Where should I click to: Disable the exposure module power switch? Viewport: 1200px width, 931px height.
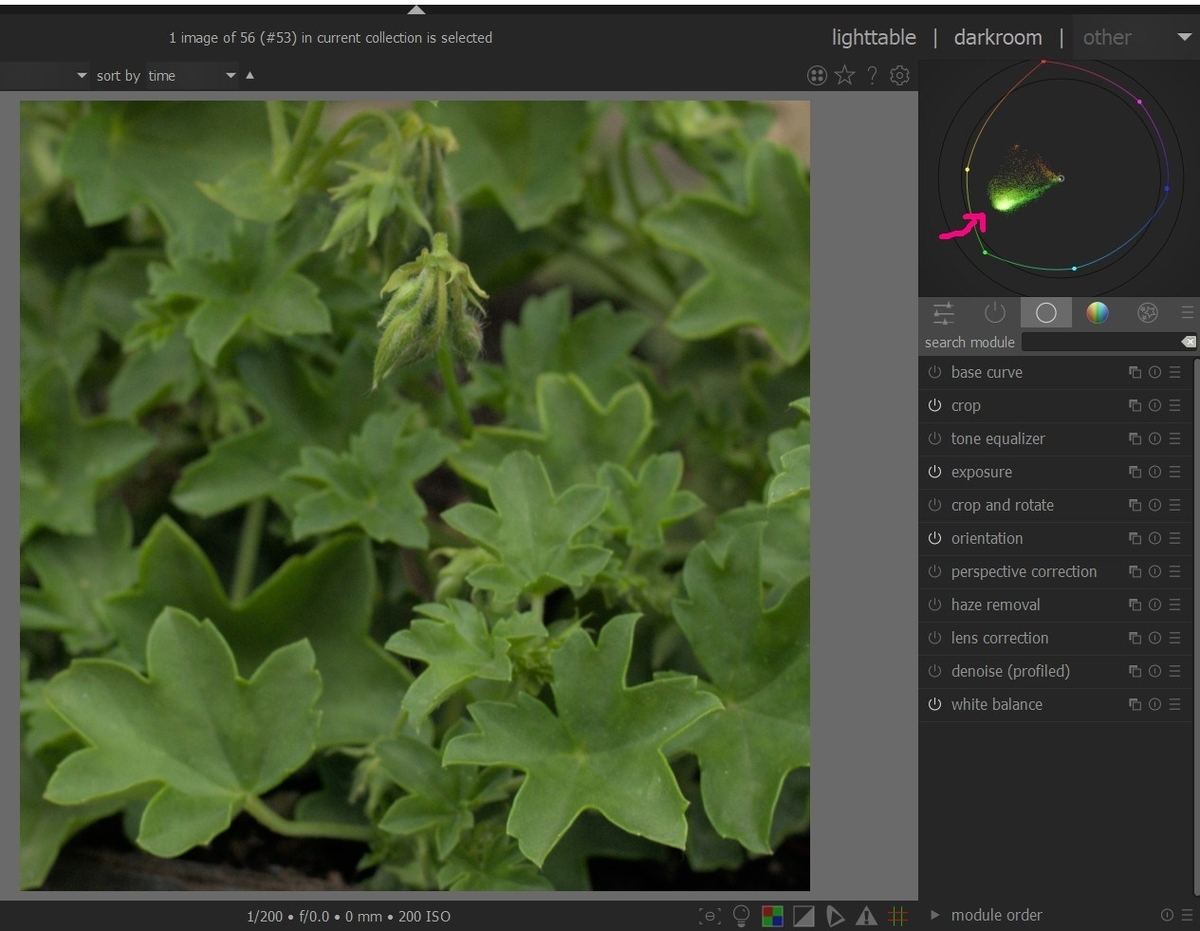pos(935,472)
